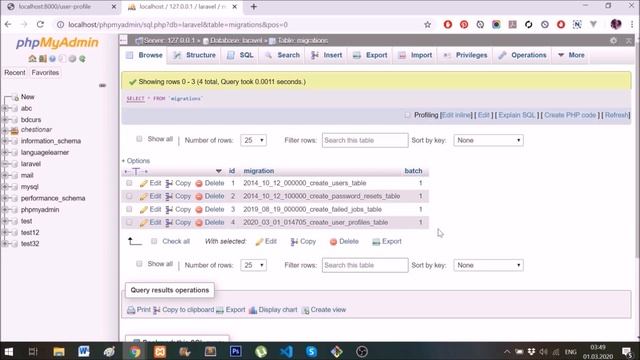Click lower Filter rows search field
Screen dimensions: 640x360
click(365, 265)
